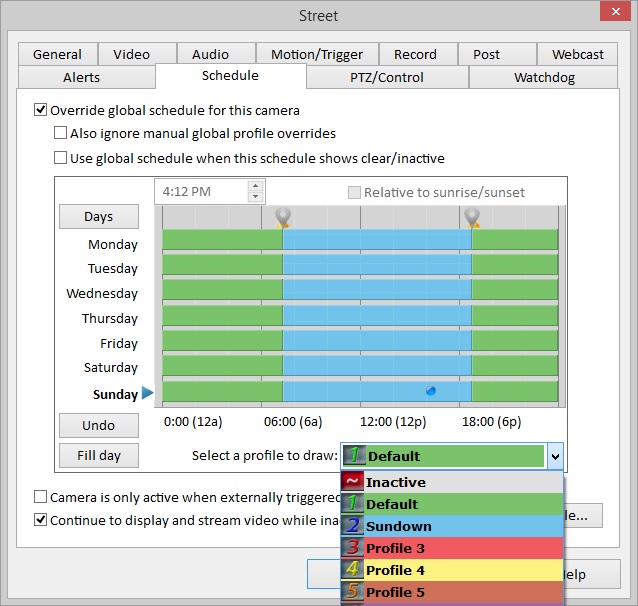Click the 06:00 (6a) time axis label

pyautogui.click(x=293, y=422)
